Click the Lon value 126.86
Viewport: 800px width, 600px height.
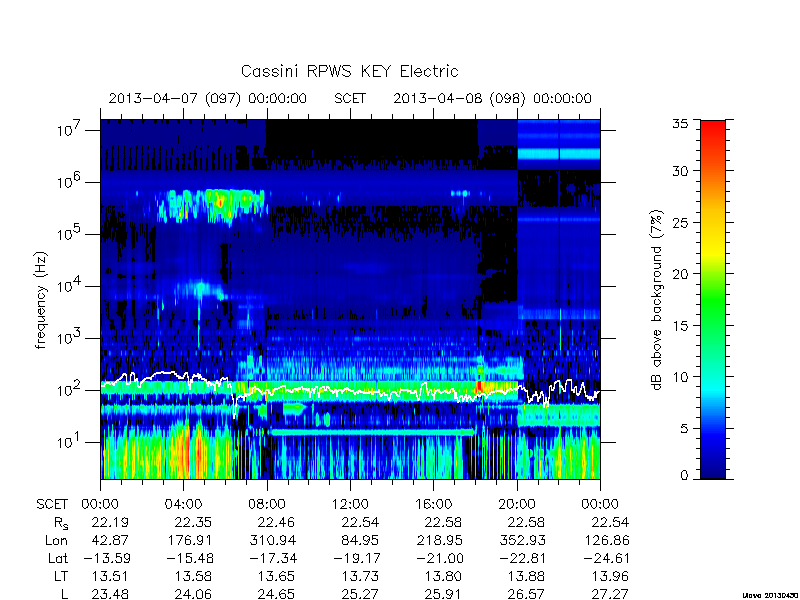pos(607,540)
